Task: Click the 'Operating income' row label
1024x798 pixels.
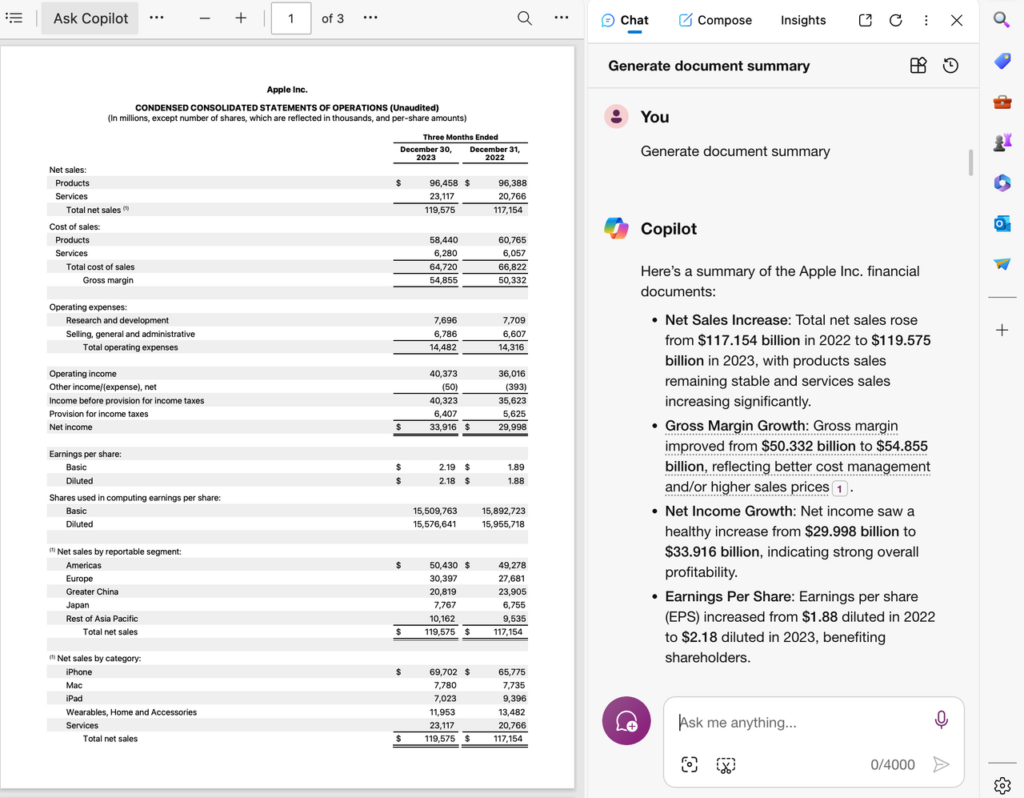Action: 83,374
